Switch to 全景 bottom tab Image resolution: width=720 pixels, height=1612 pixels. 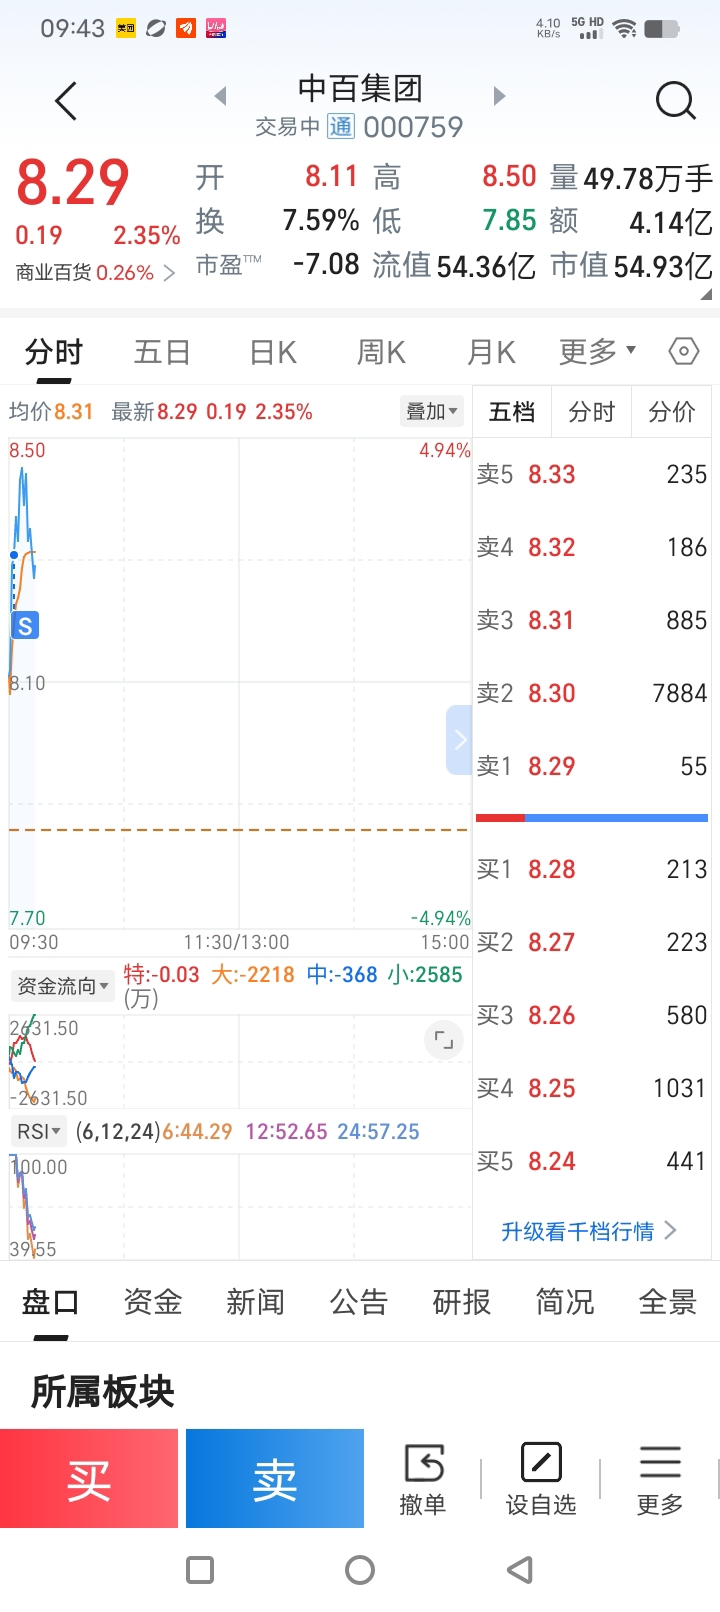coord(668,1302)
